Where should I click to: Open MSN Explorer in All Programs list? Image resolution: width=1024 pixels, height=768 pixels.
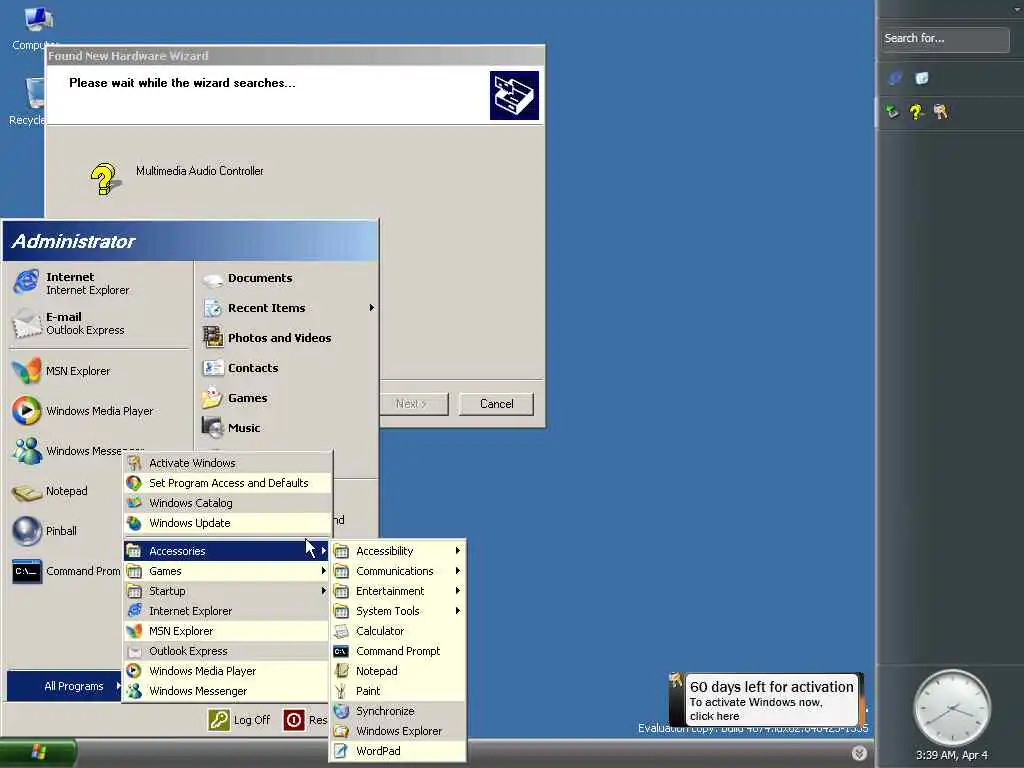[226, 631]
